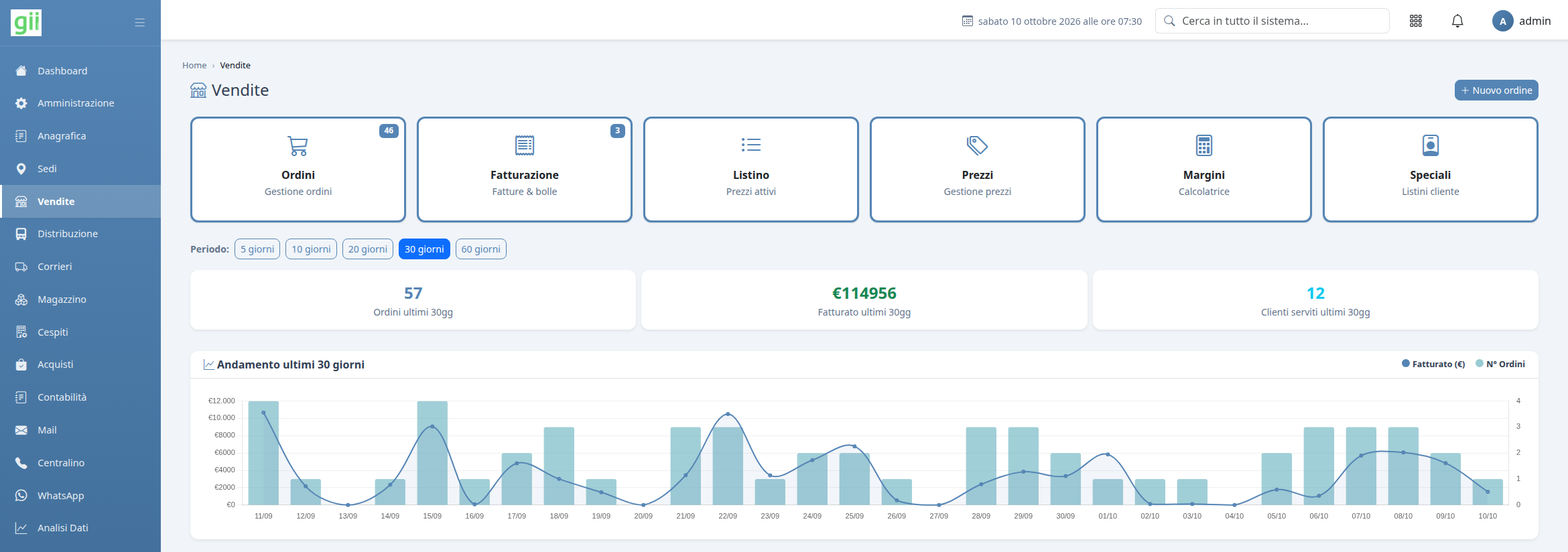Click the Corrieri truck icon
Image resolution: width=1568 pixels, height=552 pixels.
(x=21, y=267)
